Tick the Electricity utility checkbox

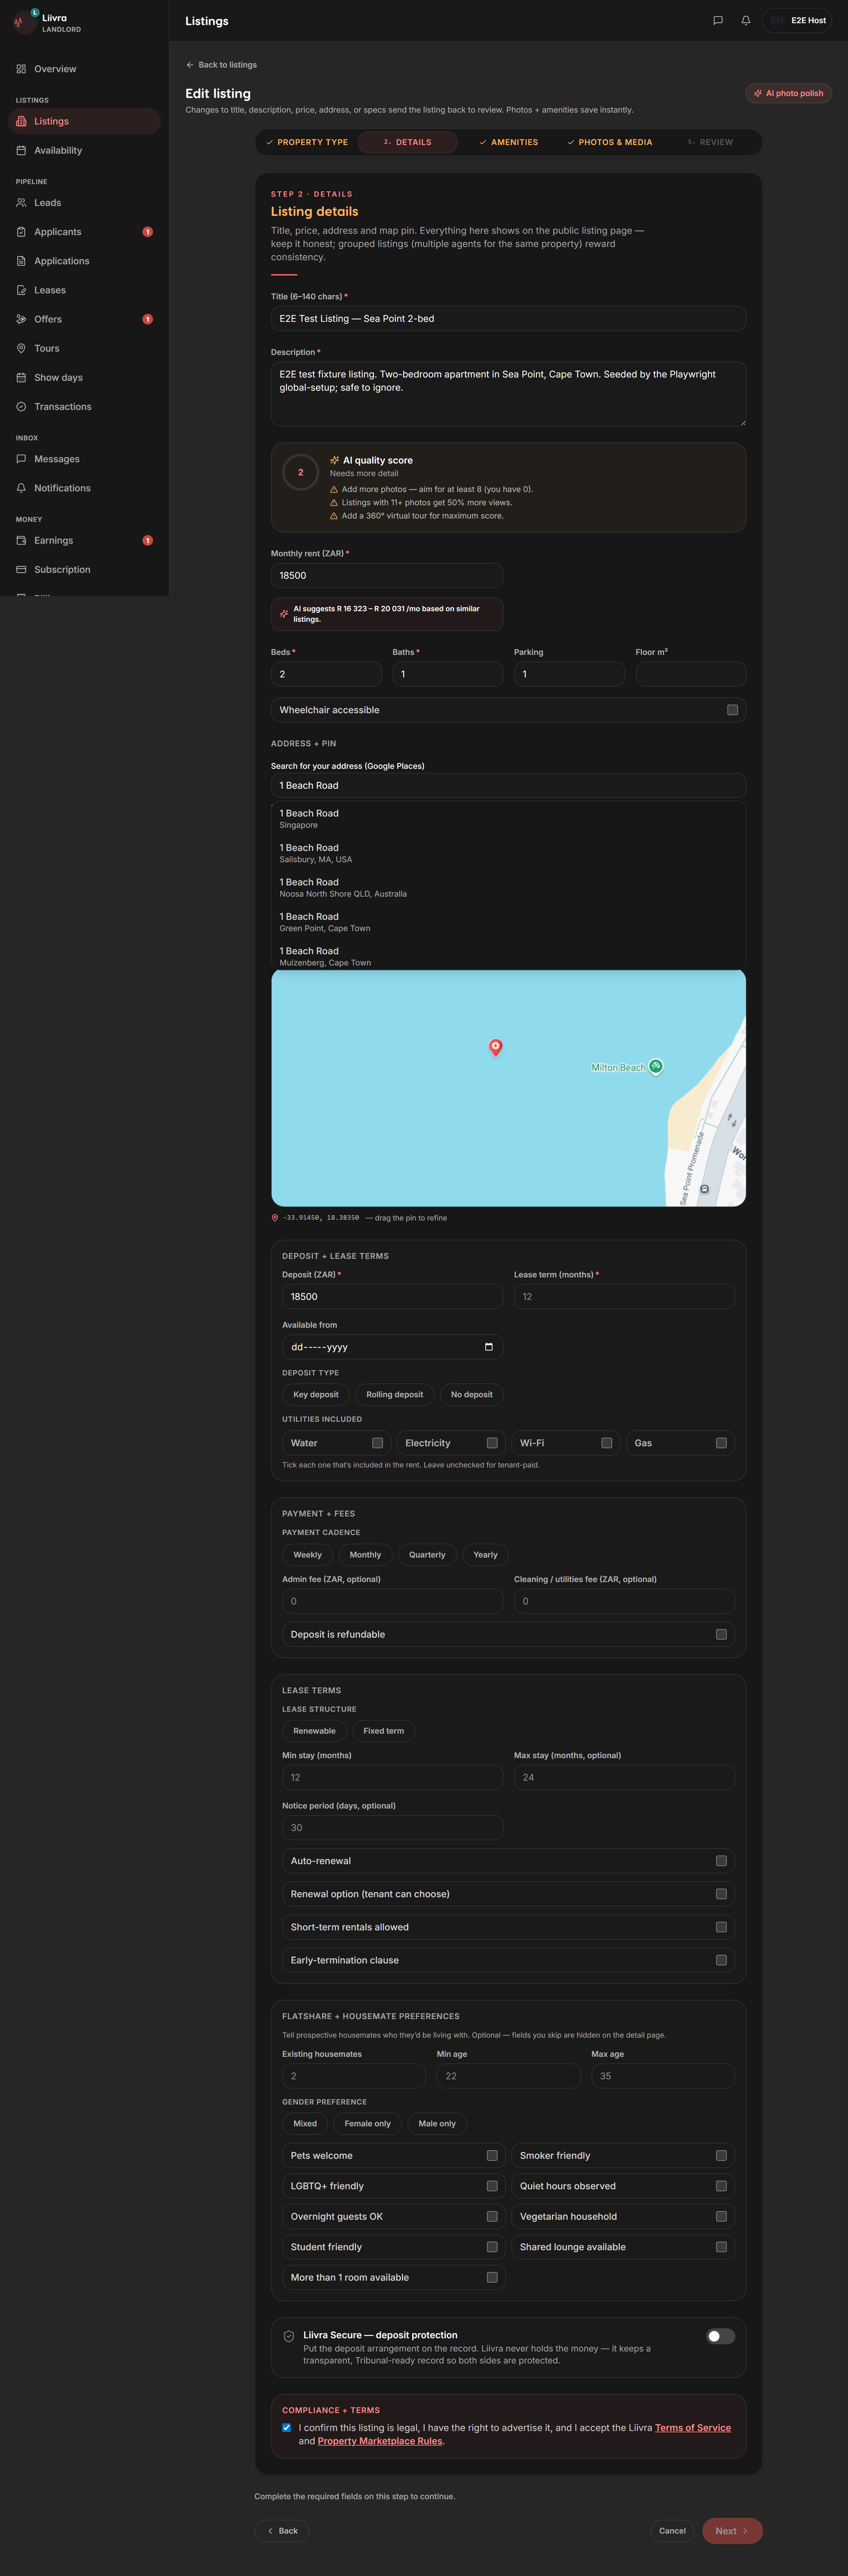(x=492, y=1443)
